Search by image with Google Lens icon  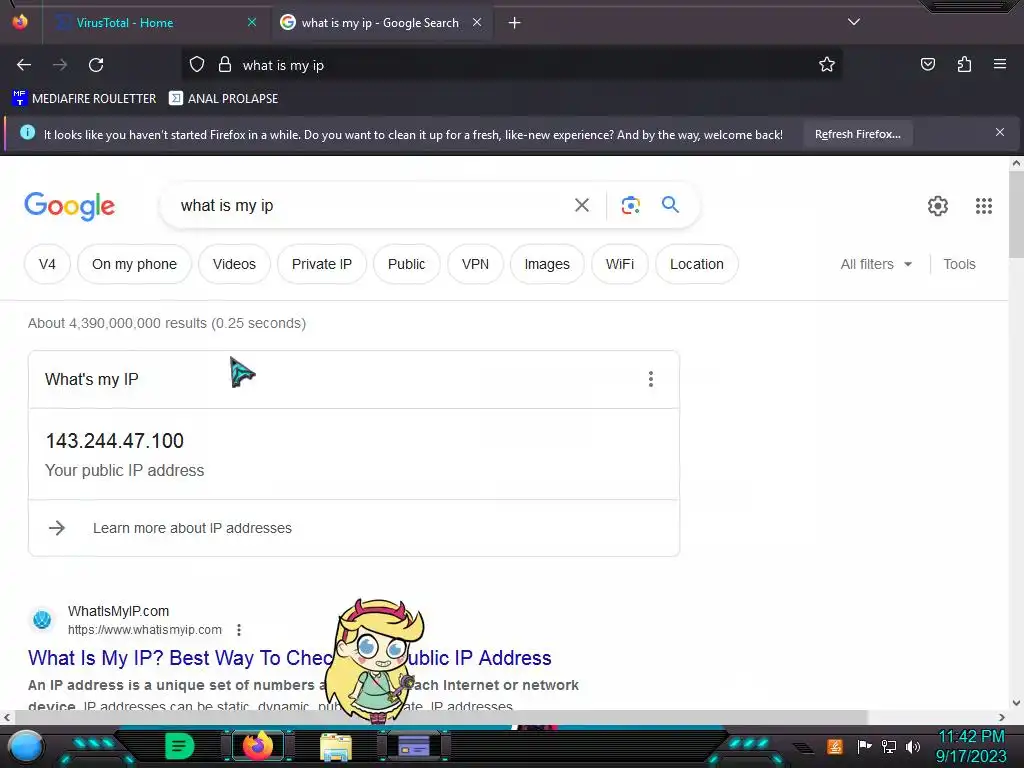[x=630, y=205]
